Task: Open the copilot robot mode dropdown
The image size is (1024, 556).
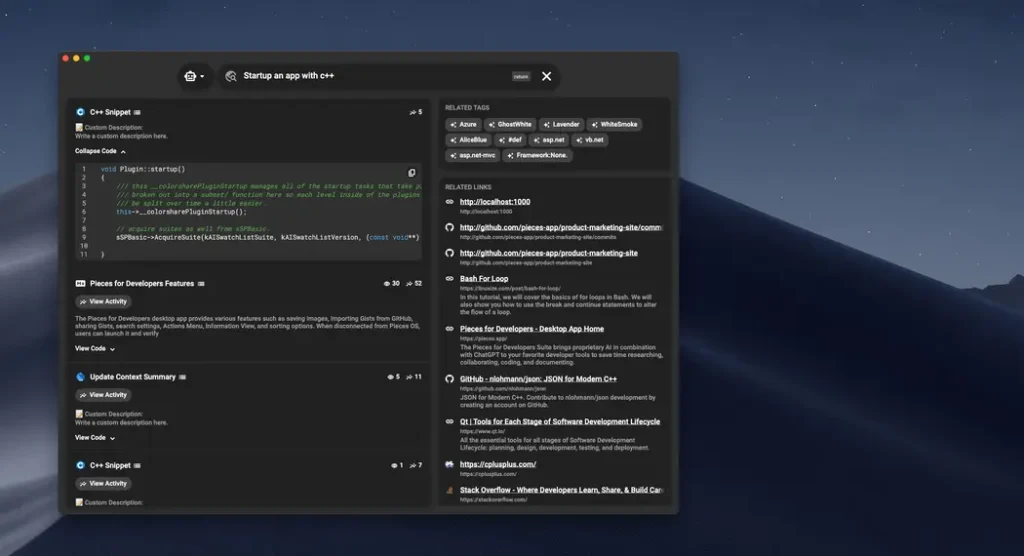Action: click(194, 76)
